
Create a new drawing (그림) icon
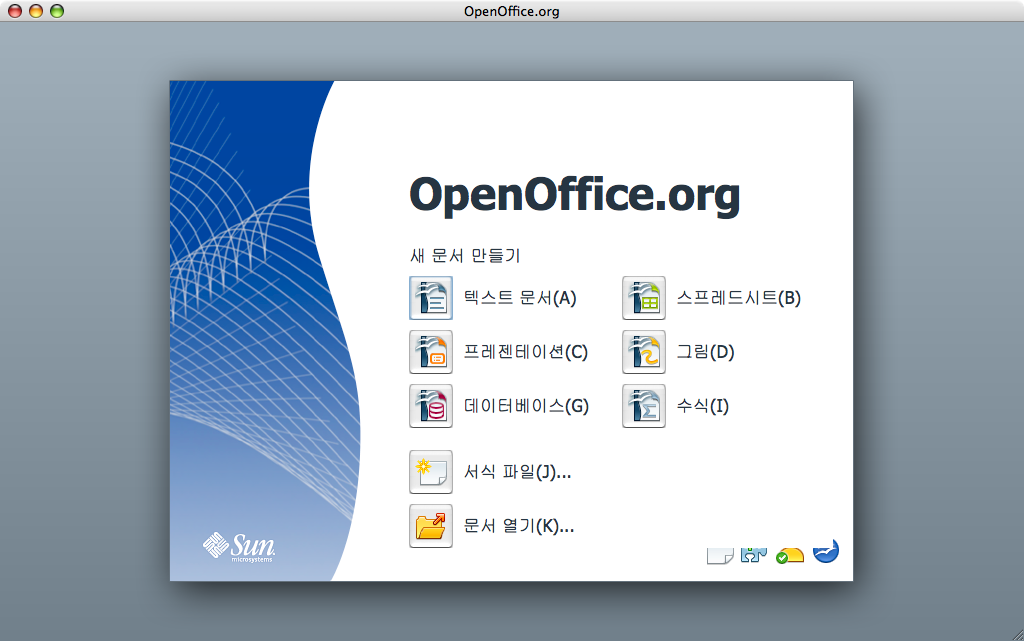644,352
